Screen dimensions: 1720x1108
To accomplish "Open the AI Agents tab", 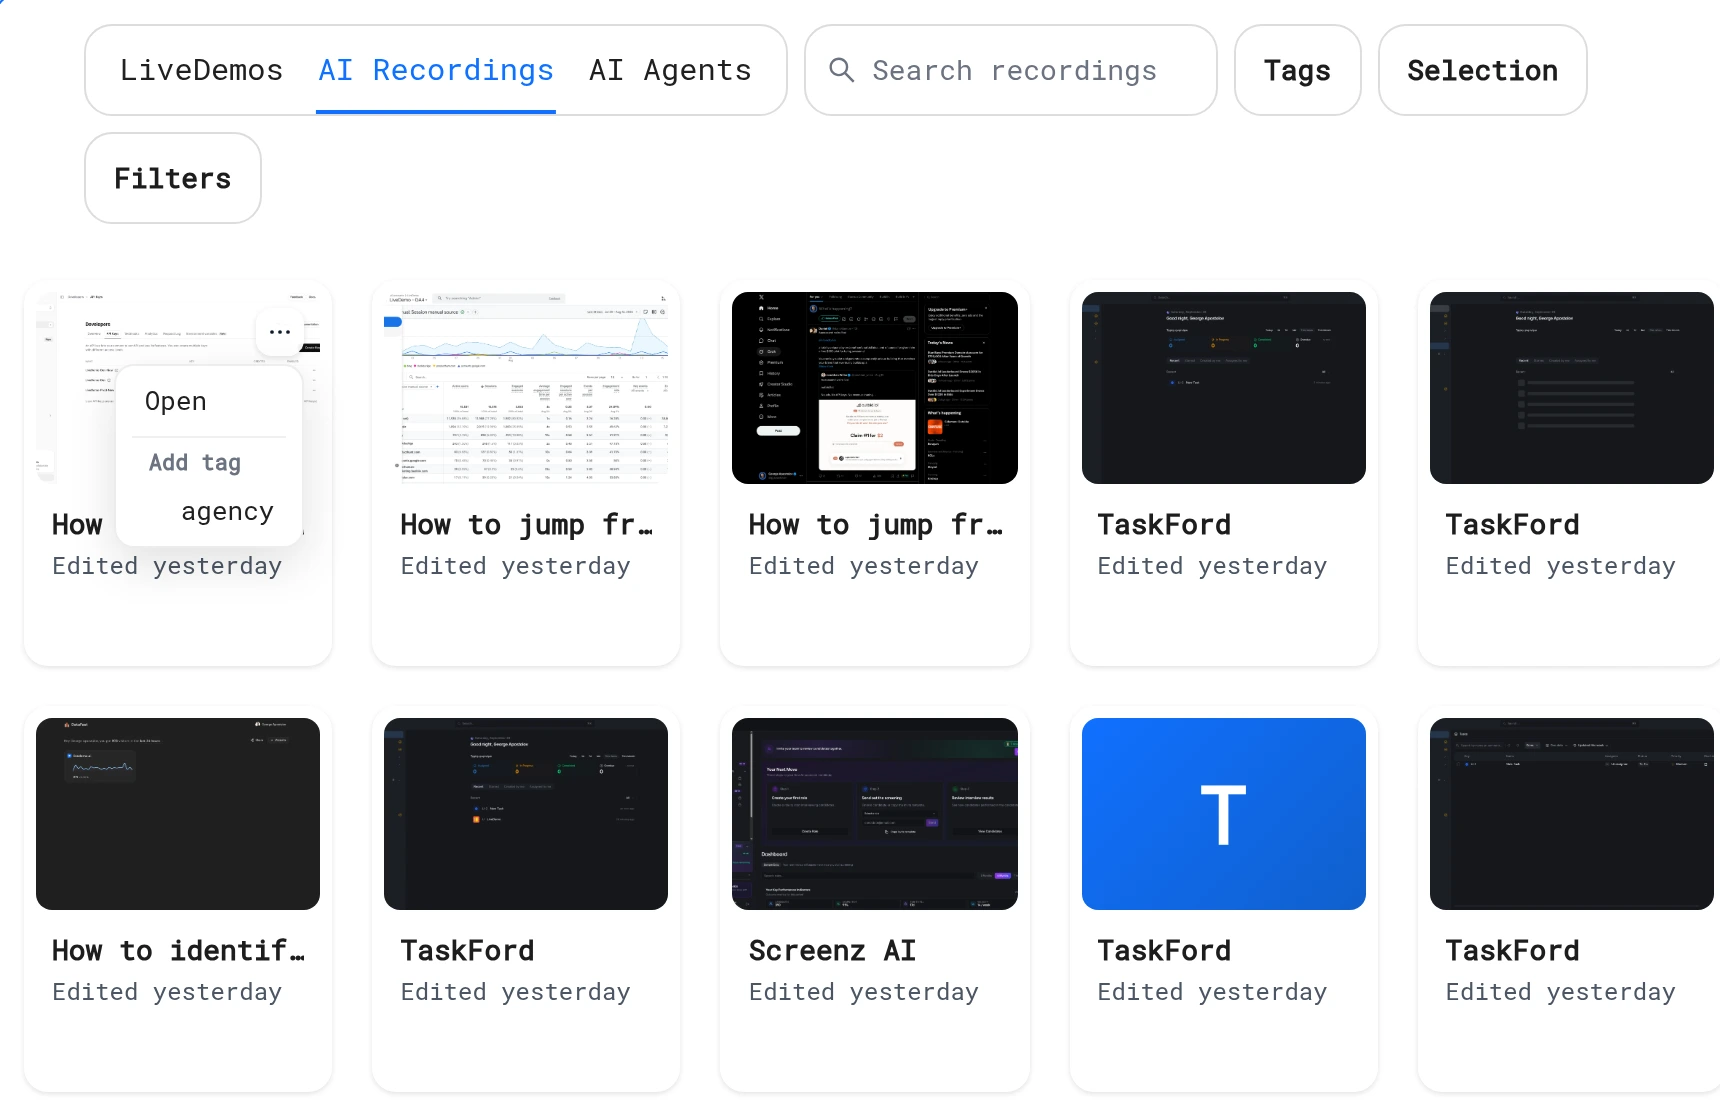I will click(x=670, y=70).
